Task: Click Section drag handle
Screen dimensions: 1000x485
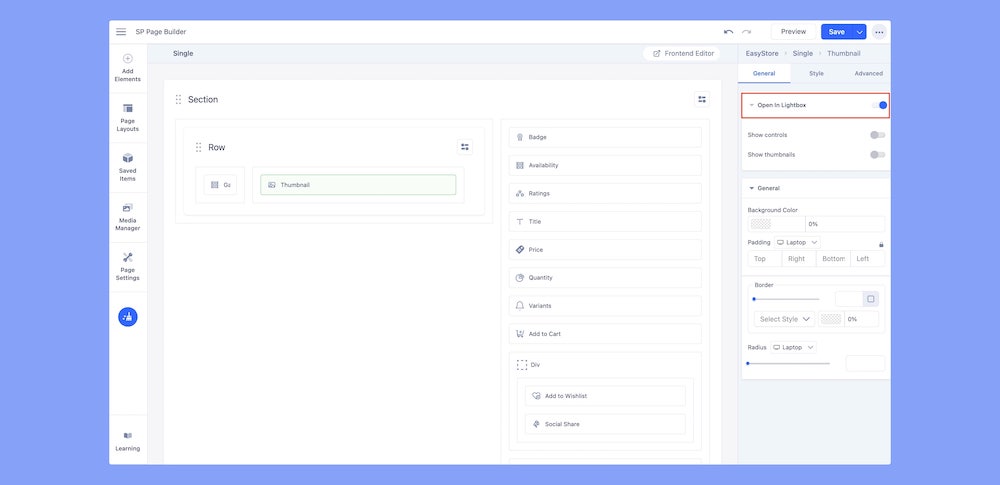Action: (x=179, y=100)
